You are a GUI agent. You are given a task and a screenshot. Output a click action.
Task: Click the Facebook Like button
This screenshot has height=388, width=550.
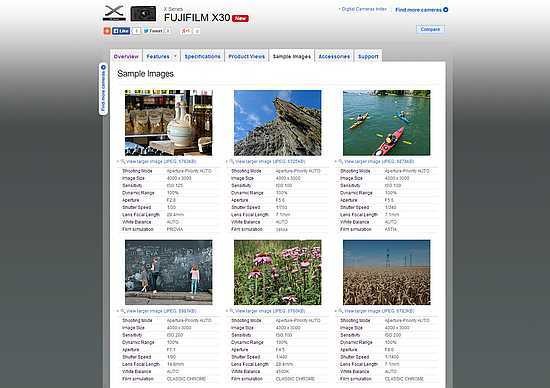click(121, 31)
